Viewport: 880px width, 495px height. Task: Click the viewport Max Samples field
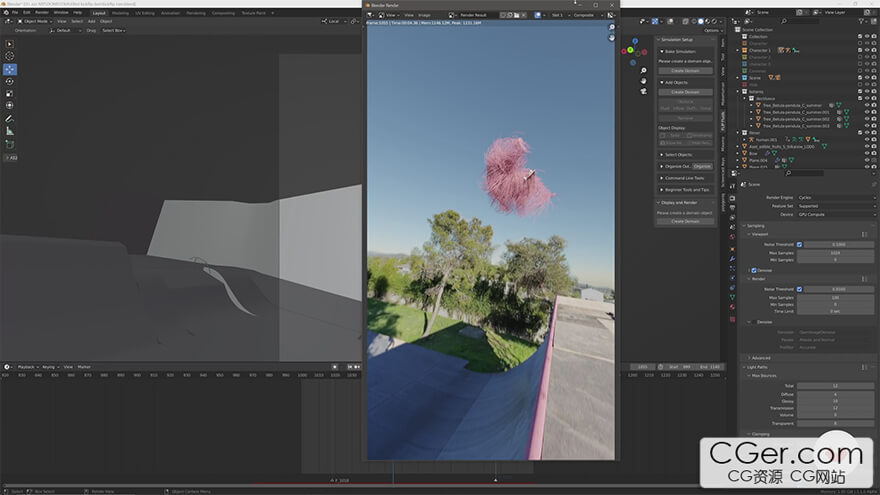click(834, 252)
